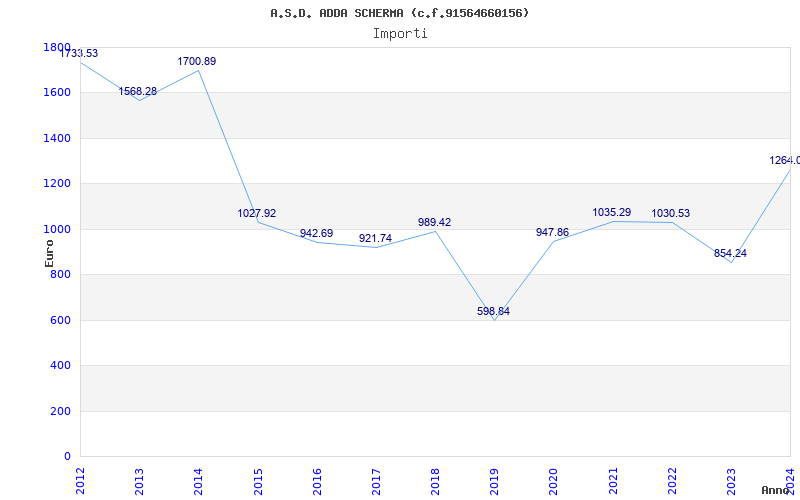The image size is (800, 500).
Task: Select the 989.42 data label
Action: [434, 222]
